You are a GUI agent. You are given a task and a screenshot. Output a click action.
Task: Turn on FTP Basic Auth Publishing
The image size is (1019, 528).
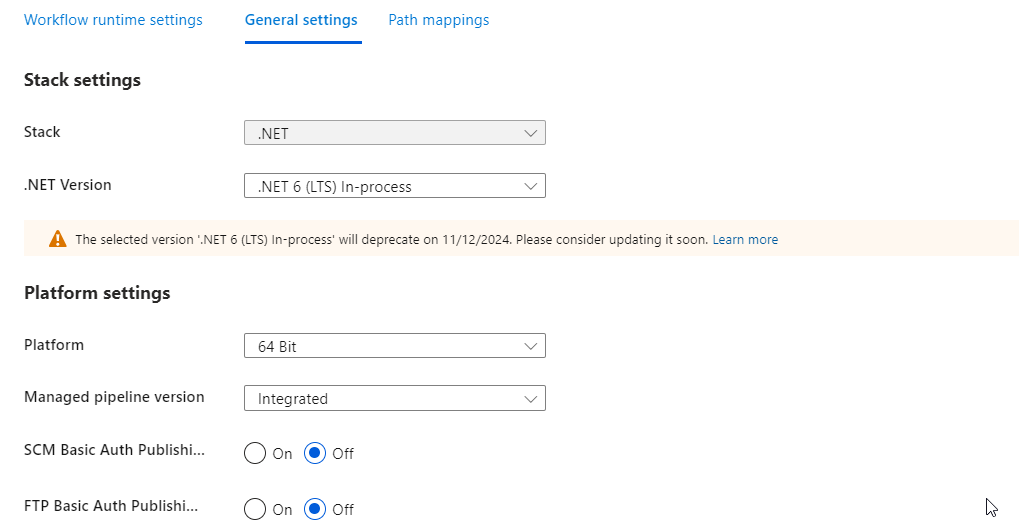click(255, 509)
